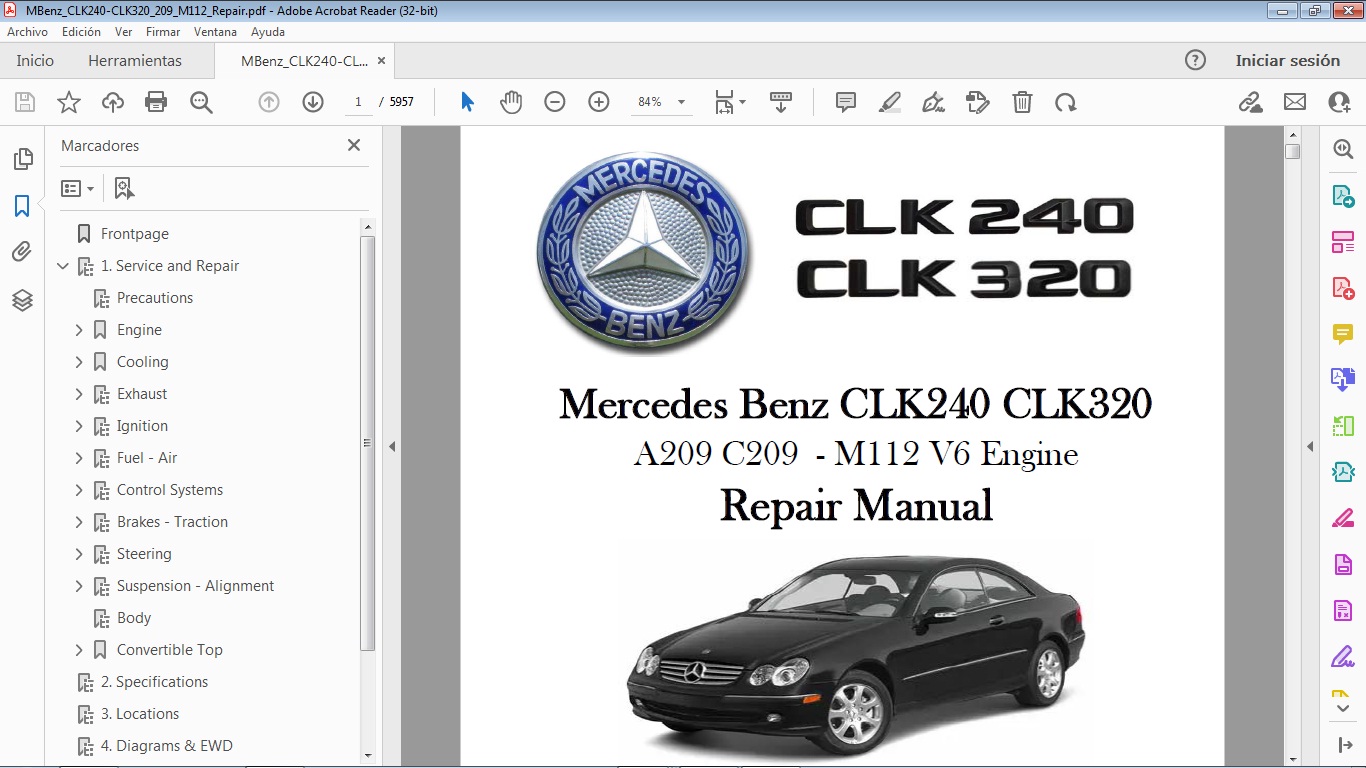Collapse the expanded Service and Repair bookmark
This screenshot has height=768, width=1366.
(x=63, y=266)
